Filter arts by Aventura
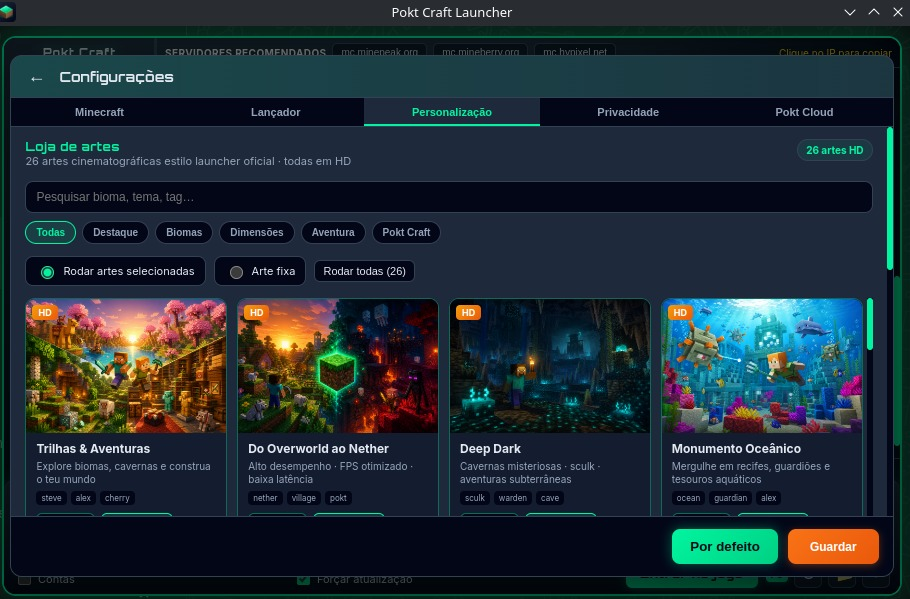Screen dimensions: 910x599 pyautogui.click(x=333, y=232)
